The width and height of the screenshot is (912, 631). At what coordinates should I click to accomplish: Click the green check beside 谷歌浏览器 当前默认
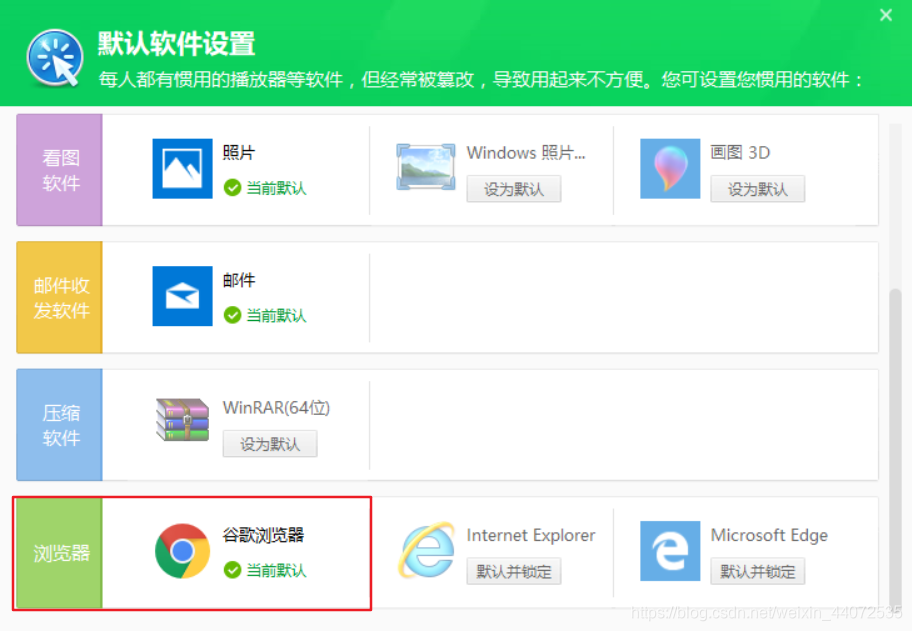(232, 570)
